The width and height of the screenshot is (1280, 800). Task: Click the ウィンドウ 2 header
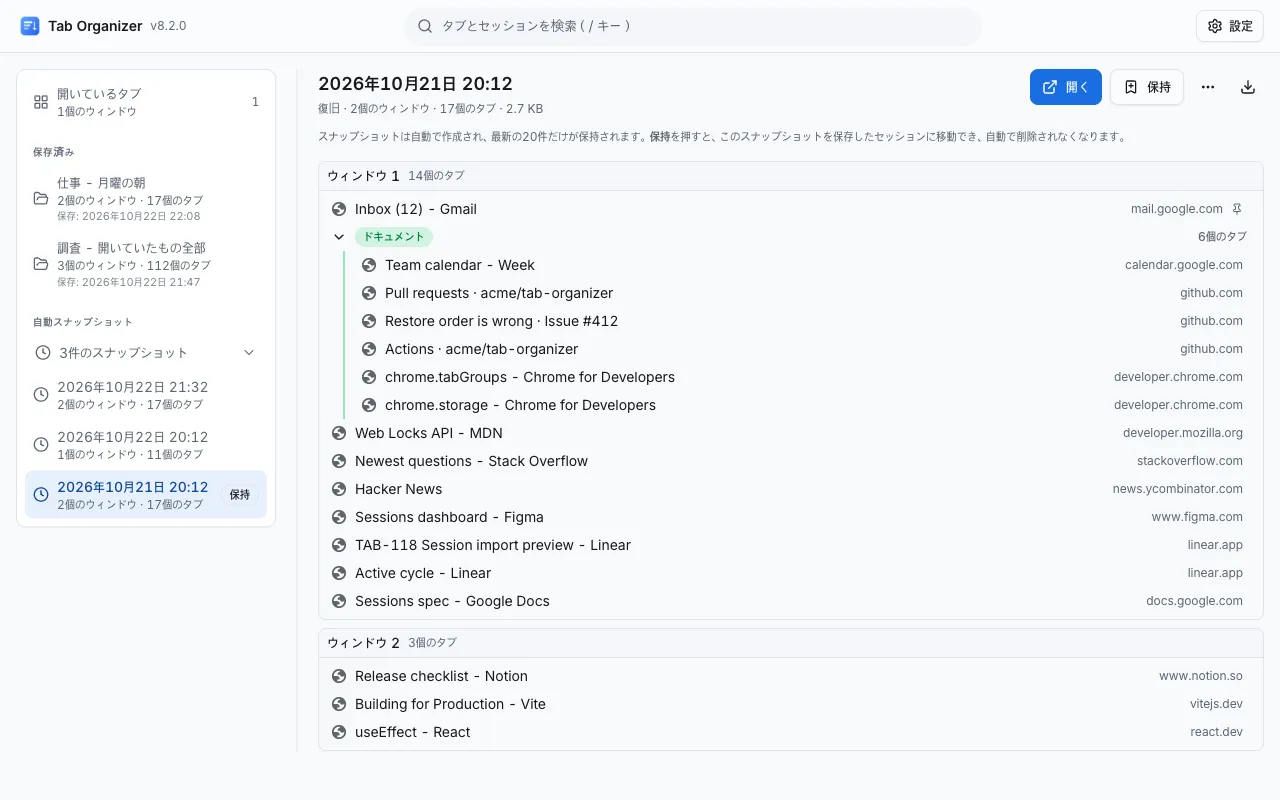click(x=791, y=643)
